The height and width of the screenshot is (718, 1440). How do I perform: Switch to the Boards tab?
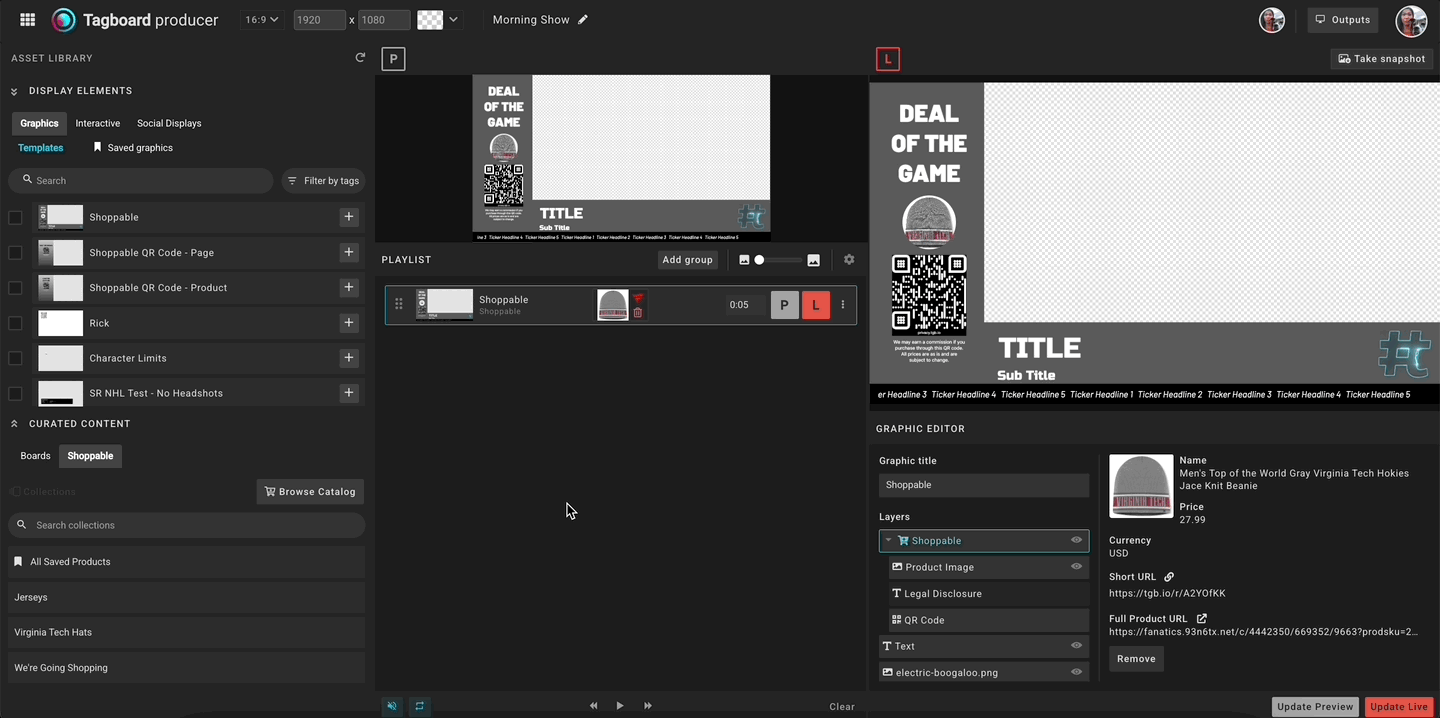point(35,456)
